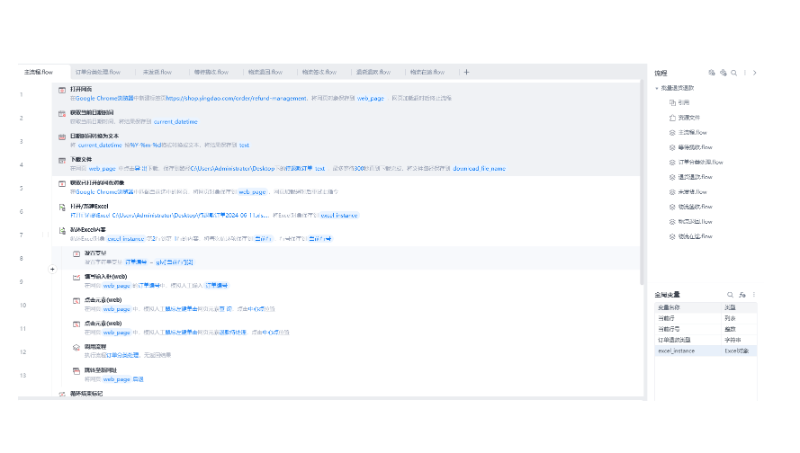Click the search icon in the global variables panel
The image size is (800, 453).
coord(730,295)
